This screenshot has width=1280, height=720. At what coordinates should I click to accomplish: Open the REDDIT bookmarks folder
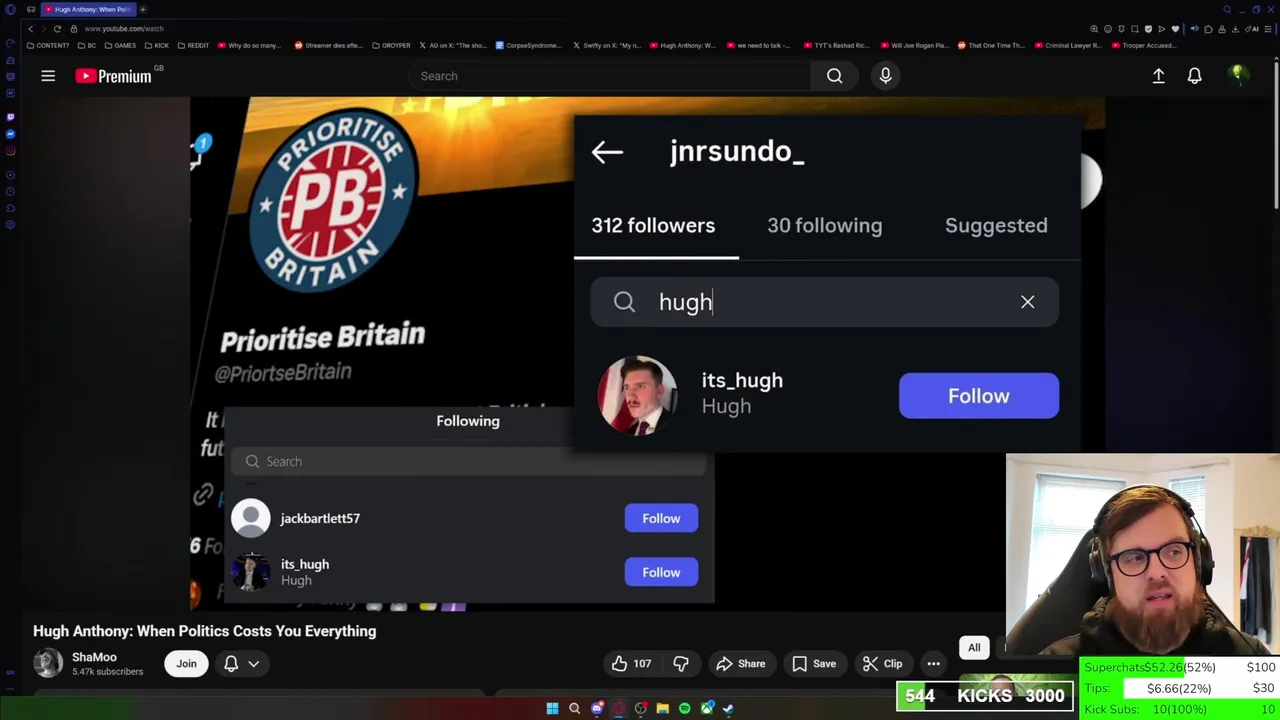coord(192,46)
